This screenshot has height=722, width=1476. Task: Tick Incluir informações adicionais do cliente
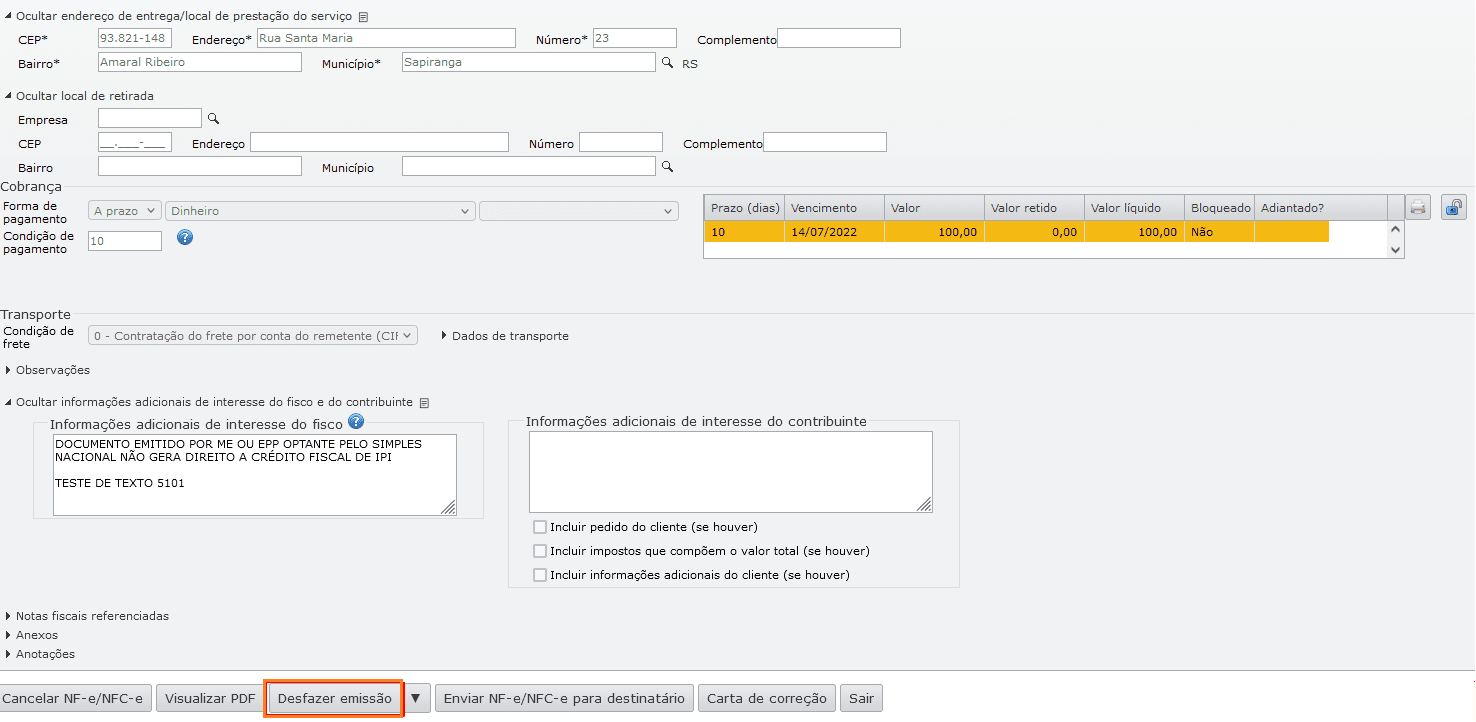pos(540,575)
